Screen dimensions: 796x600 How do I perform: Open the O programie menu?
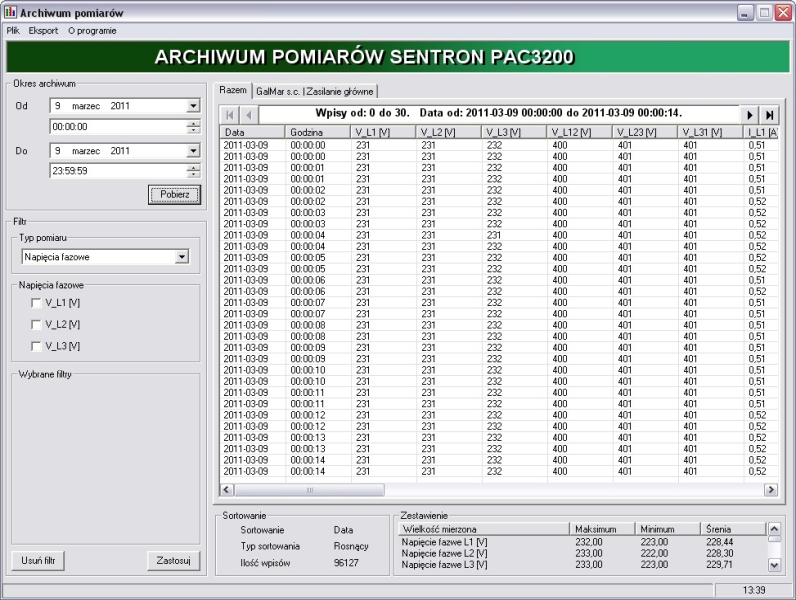pos(92,30)
